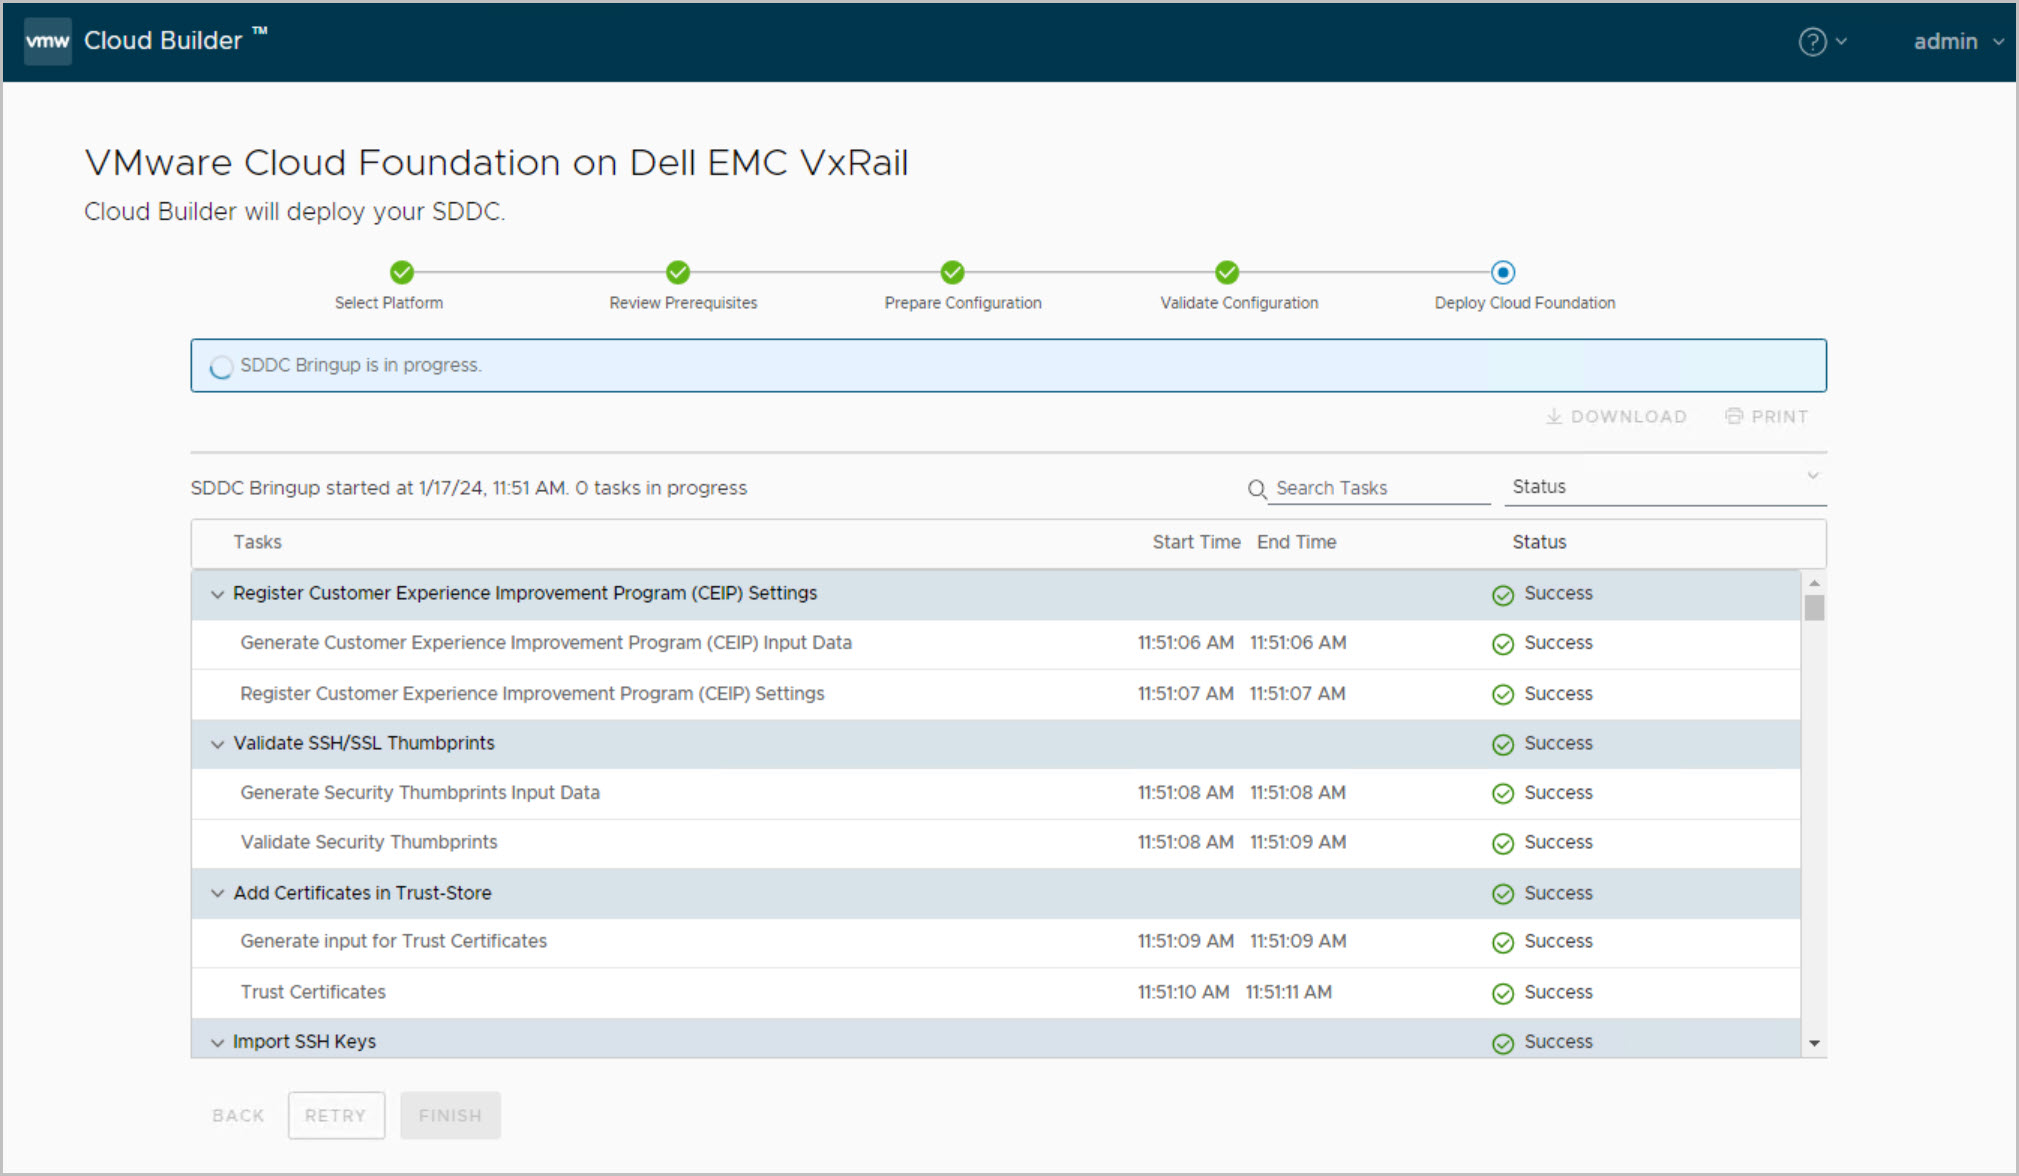Click the Retry button
2019x1176 pixels.
(336, 1115)
